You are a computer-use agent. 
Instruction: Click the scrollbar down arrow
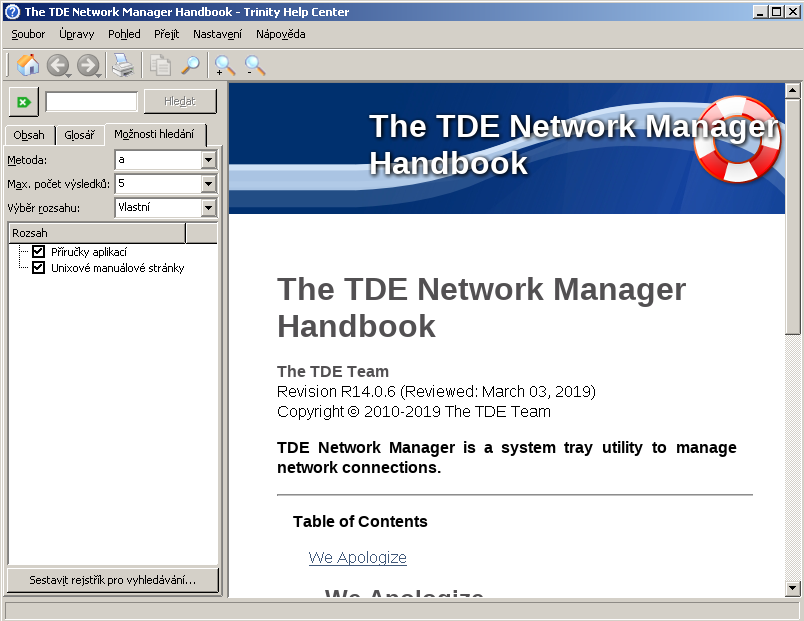793,588
